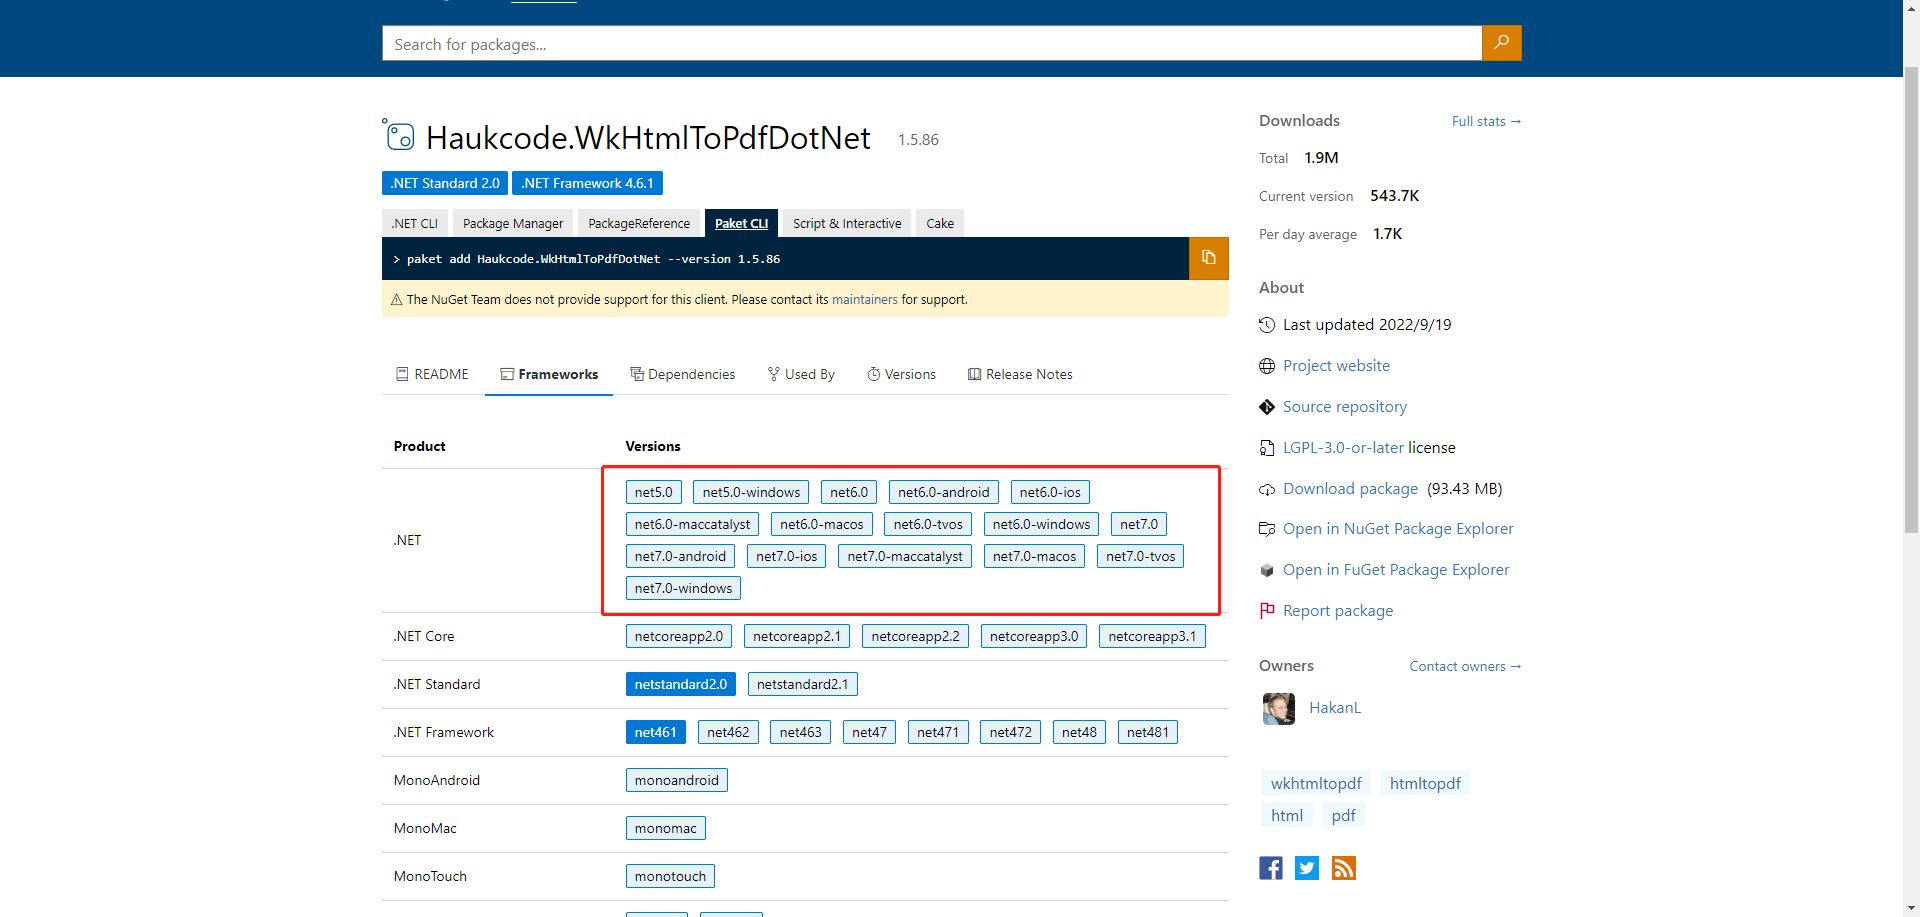The width and height of the screenshot is (1920, 917).
Task: Click the scrollbar down arrow
Action: pos(1911,908)
